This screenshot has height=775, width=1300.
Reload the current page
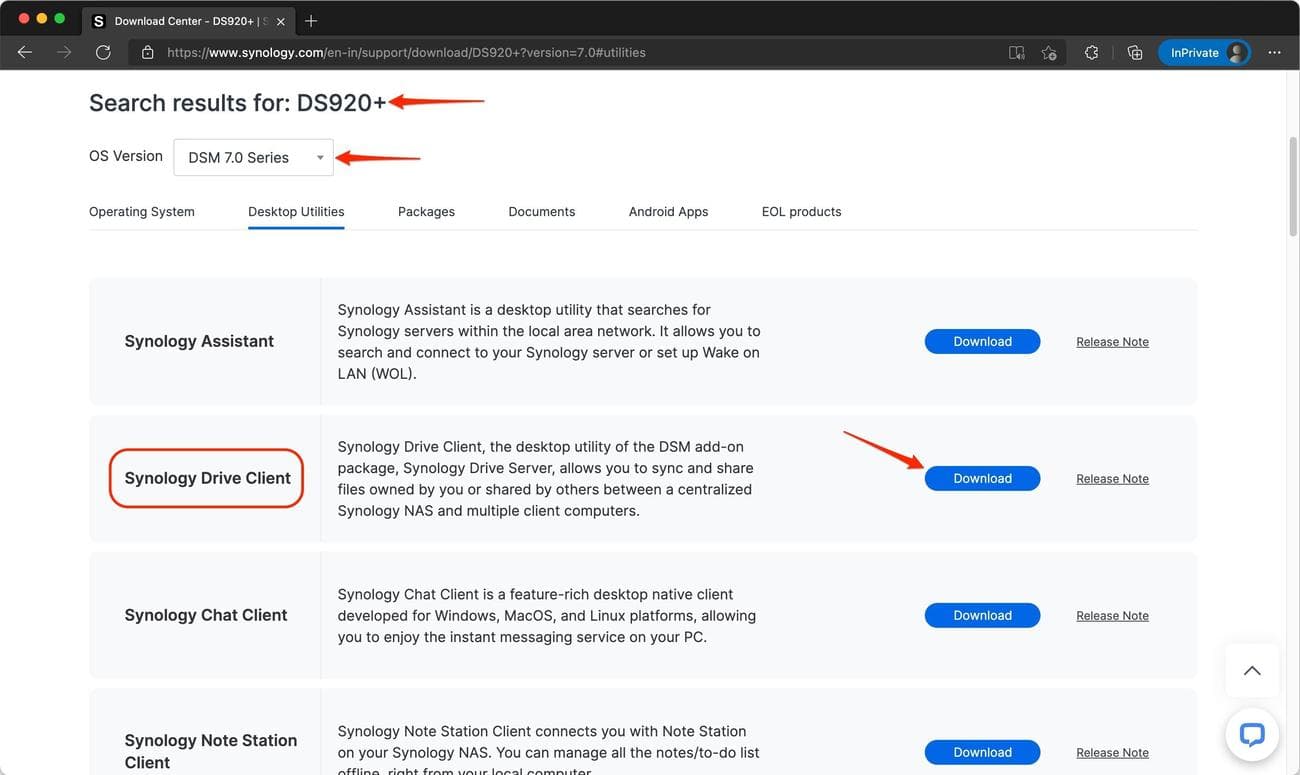tap(103, 52)
